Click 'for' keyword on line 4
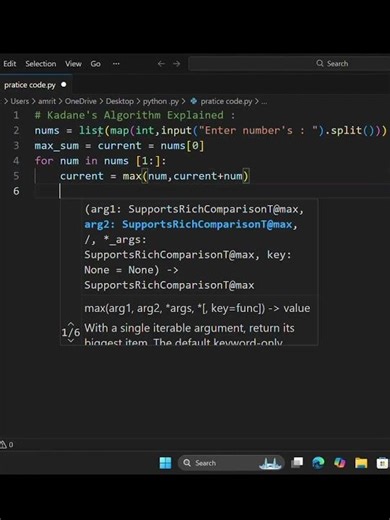The height and width of the screenshot is (520, 390). coord(44,161)
